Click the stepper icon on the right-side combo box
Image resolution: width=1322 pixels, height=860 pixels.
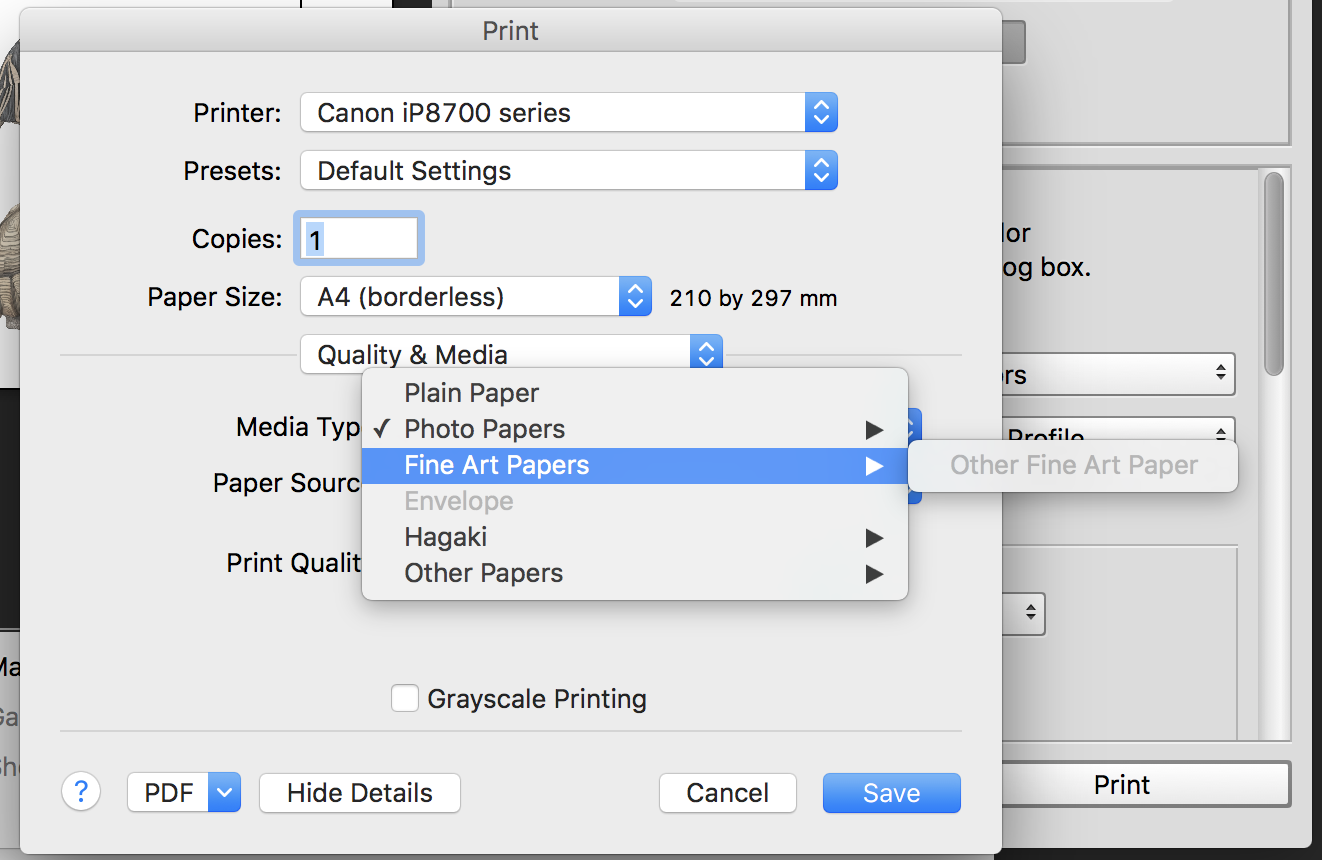point(1030,614)
